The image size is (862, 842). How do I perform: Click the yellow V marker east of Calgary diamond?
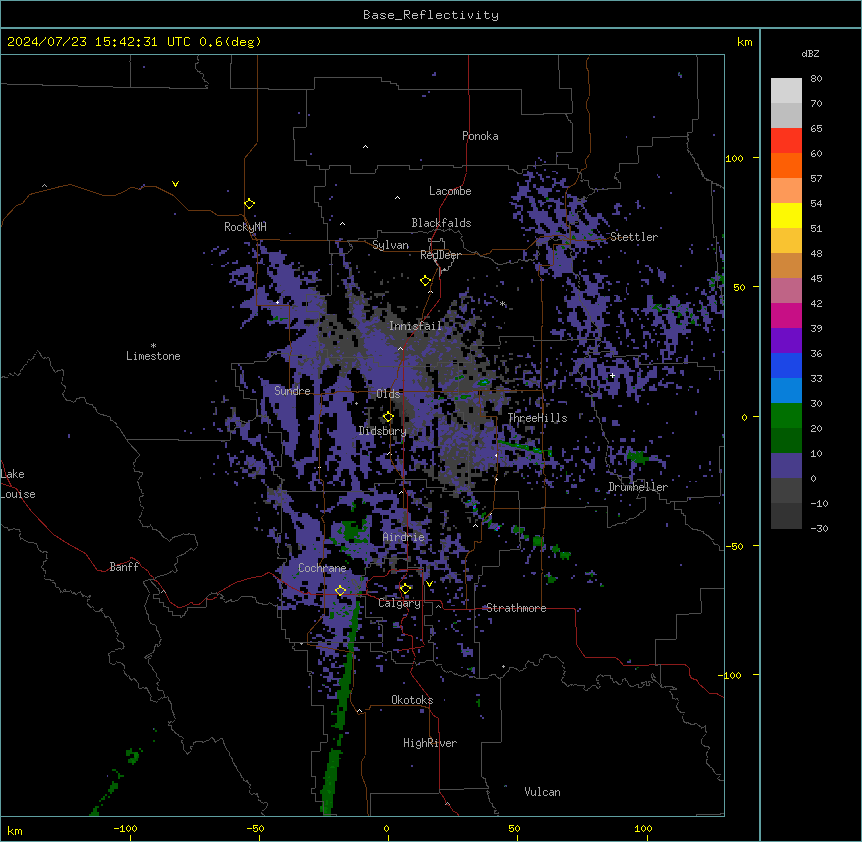[429, 584]
